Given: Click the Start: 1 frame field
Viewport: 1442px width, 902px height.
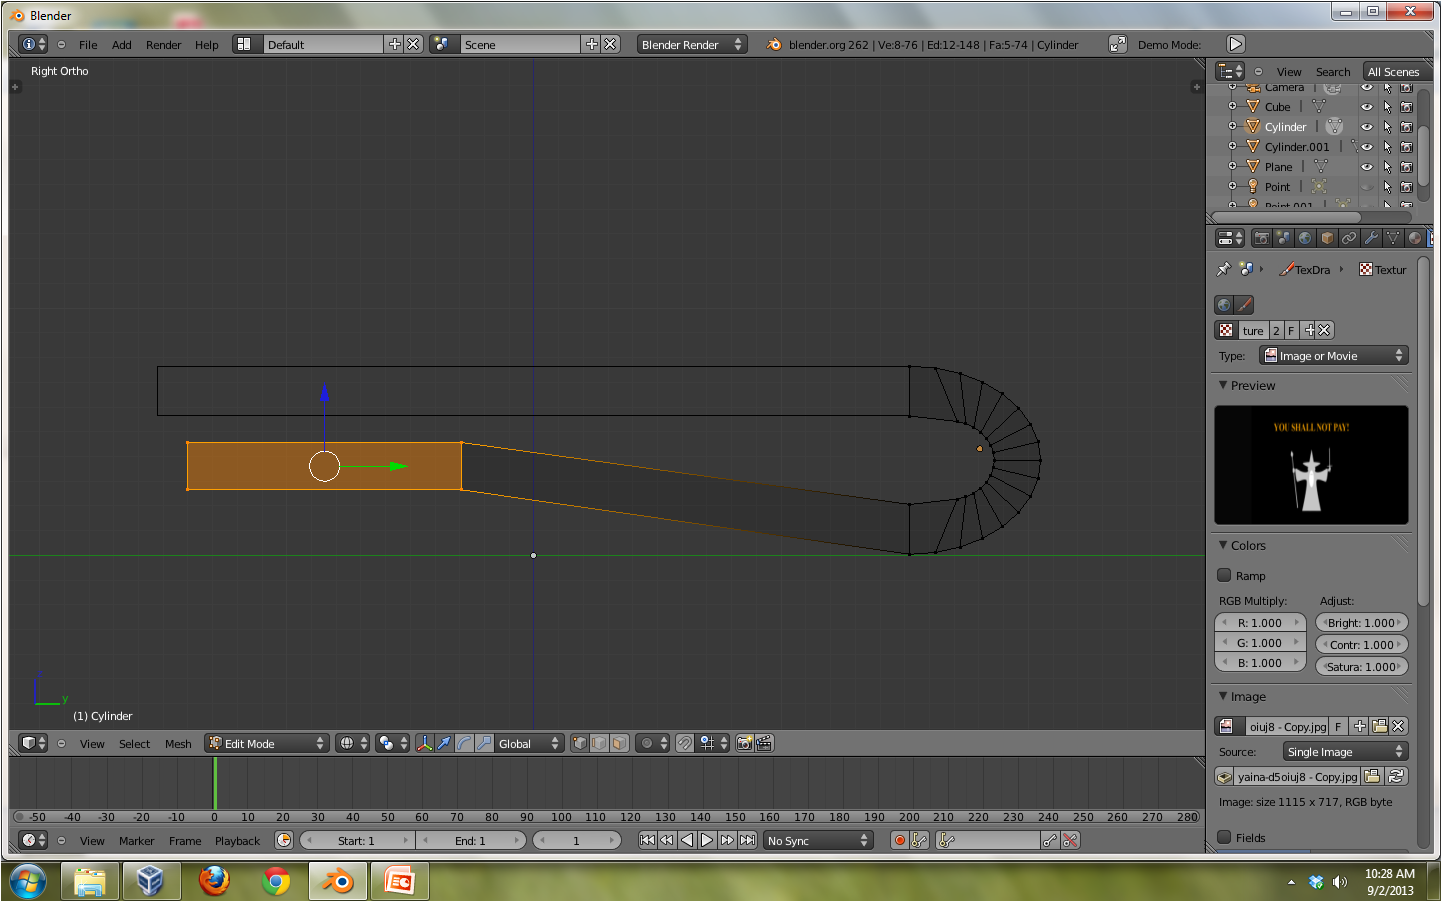Looking at the screenshot, I should click(x=356, y=840).
